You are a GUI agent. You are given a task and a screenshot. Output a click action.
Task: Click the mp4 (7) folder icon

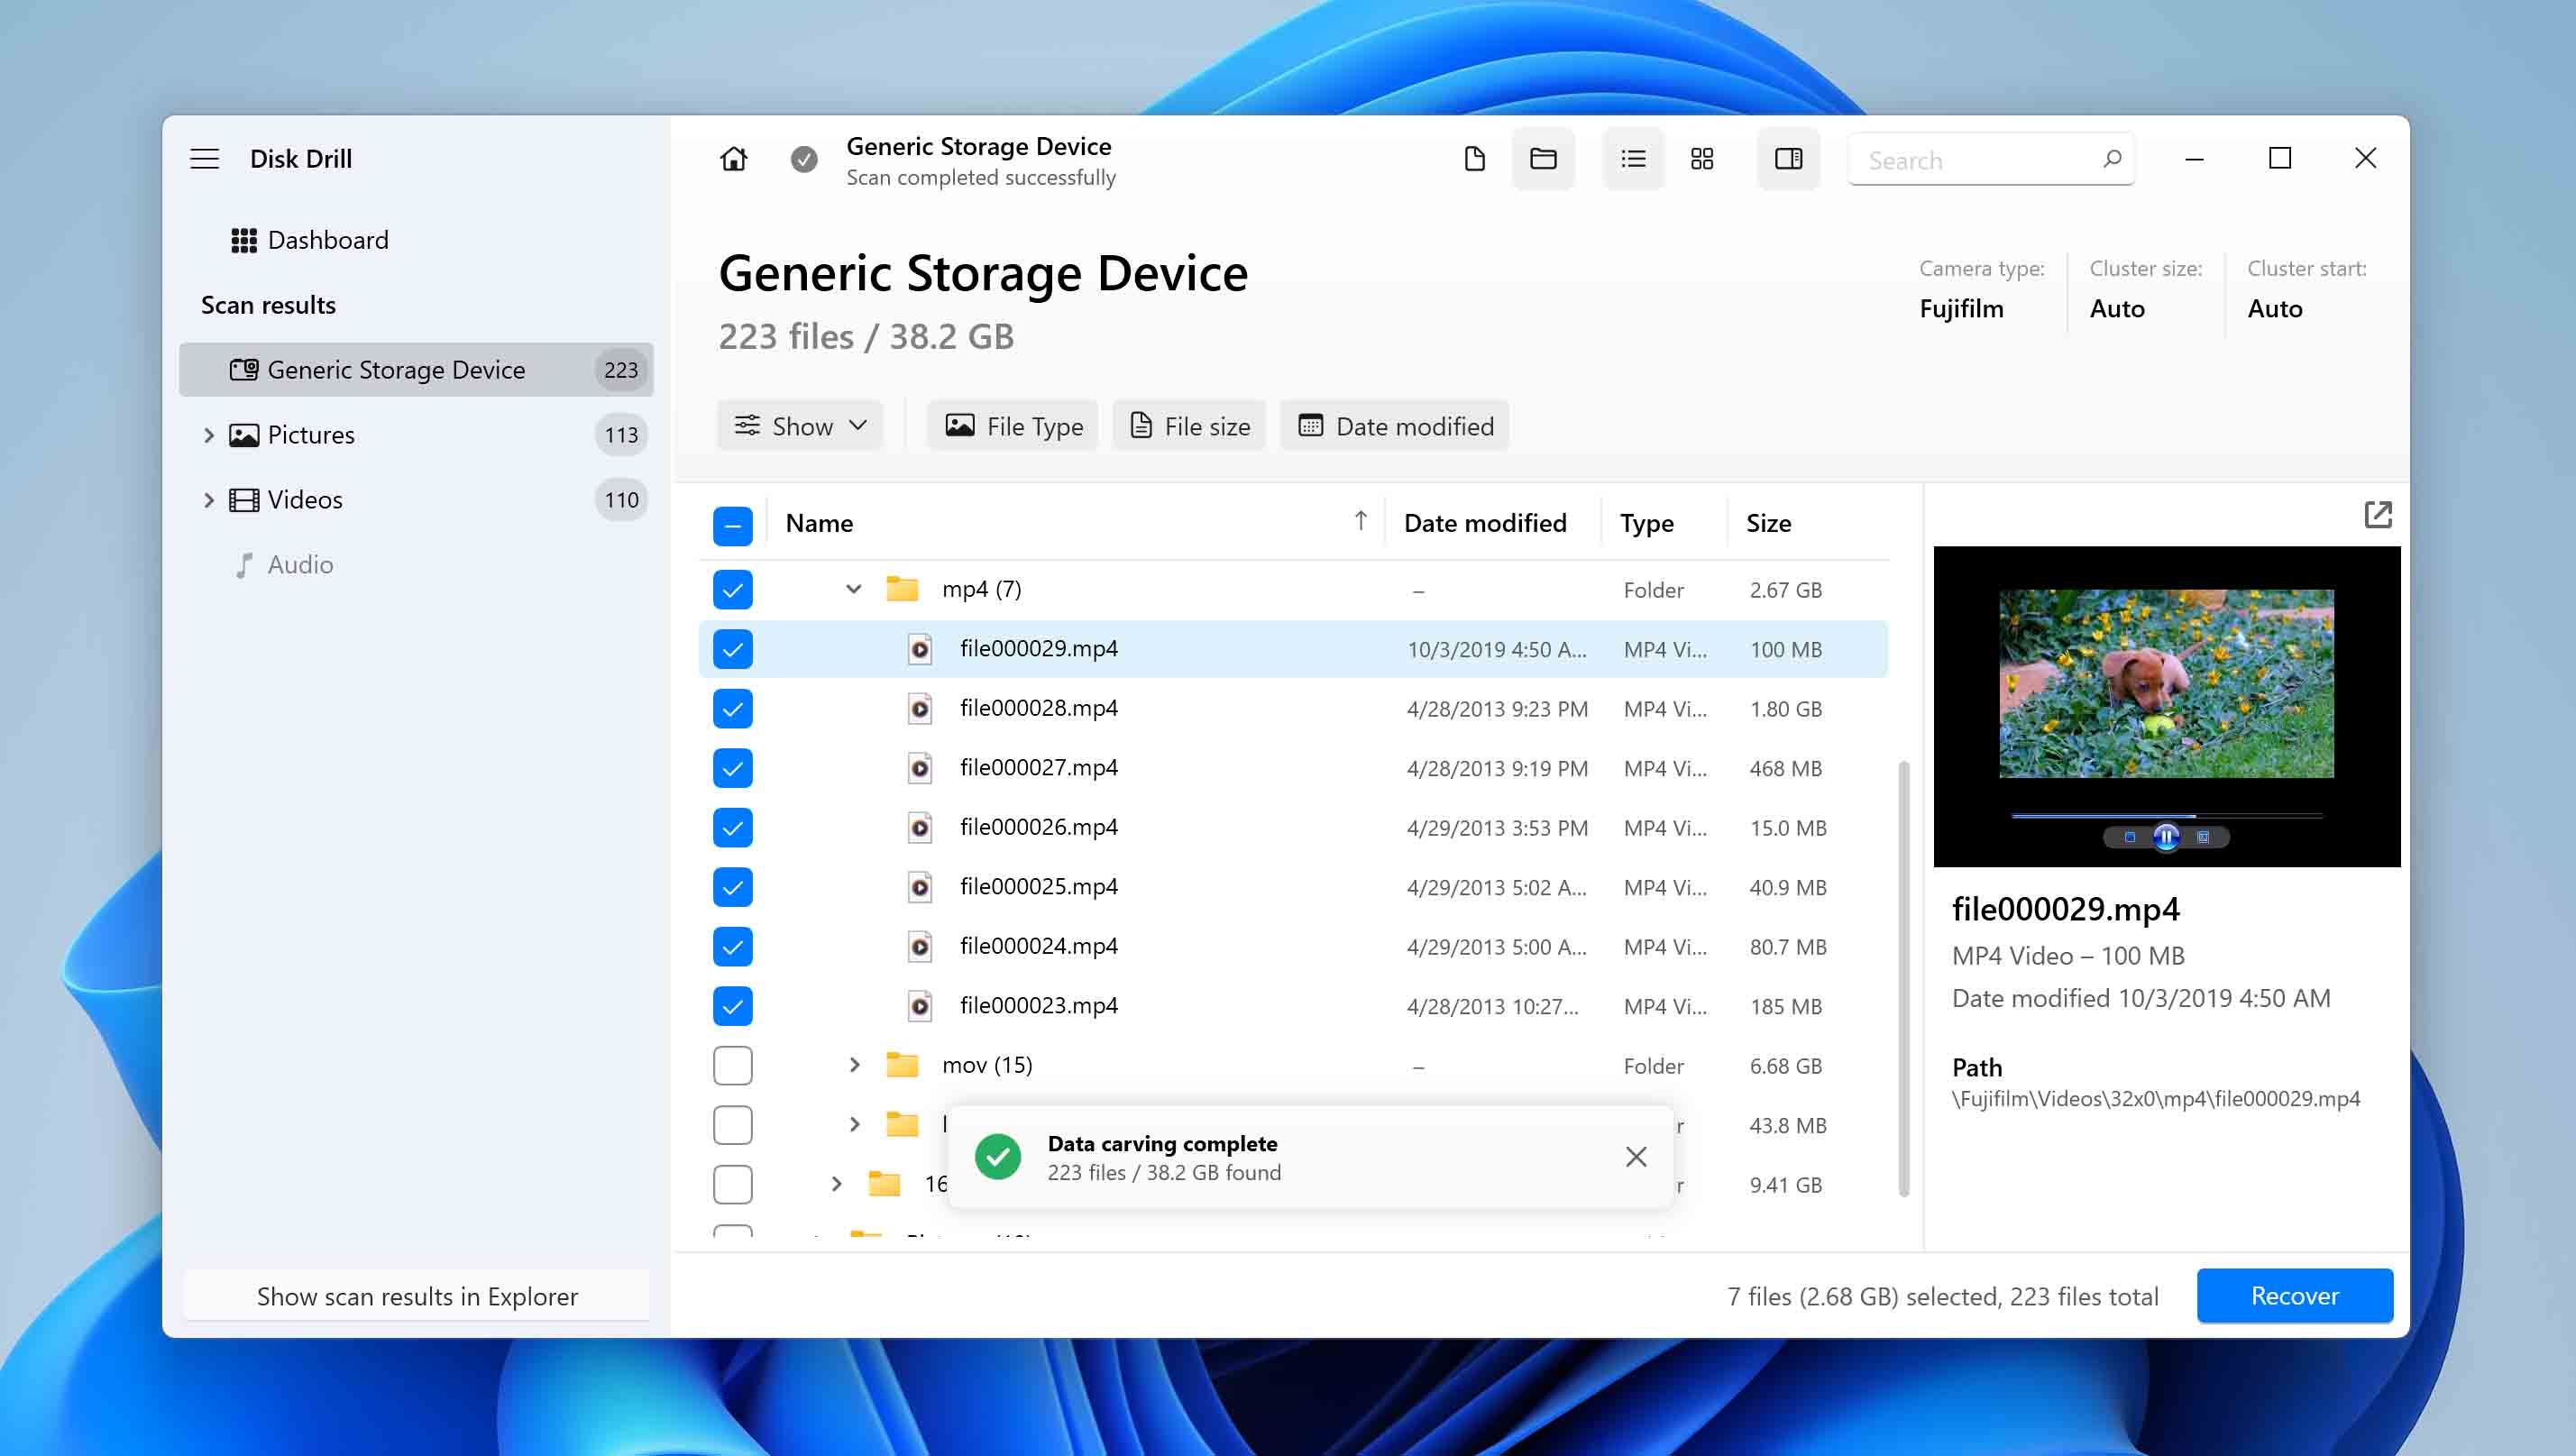coord(902,588)
